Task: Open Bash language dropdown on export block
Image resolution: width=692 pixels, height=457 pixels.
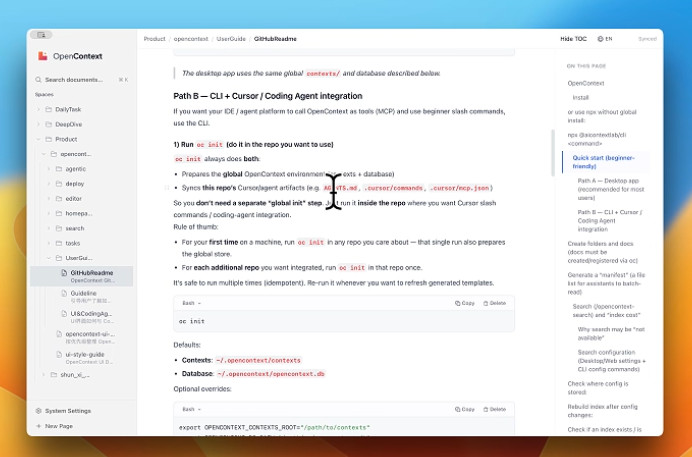Action: pos(191,409)
